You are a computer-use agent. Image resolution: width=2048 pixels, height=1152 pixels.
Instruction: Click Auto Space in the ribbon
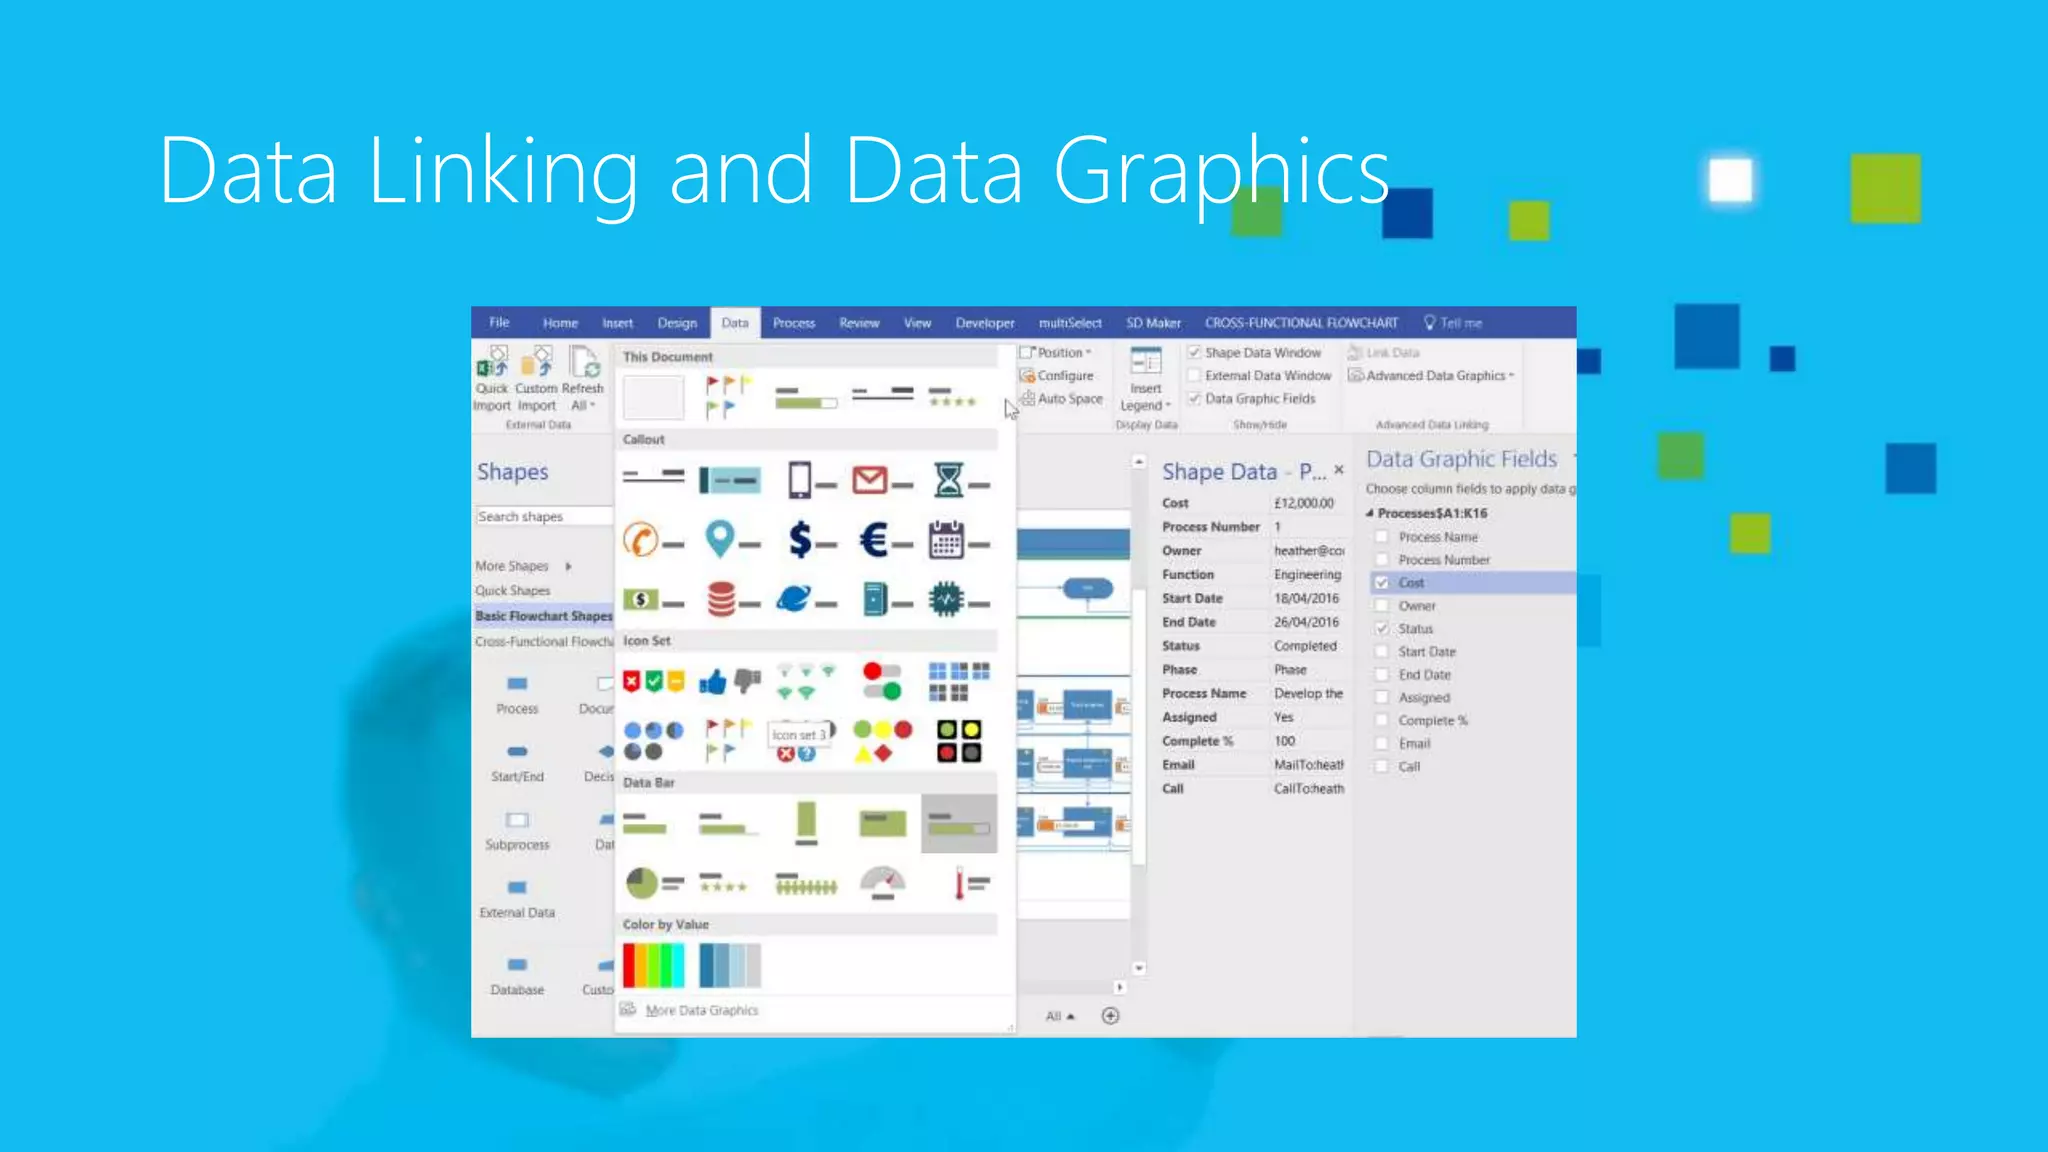[1062, 399]
